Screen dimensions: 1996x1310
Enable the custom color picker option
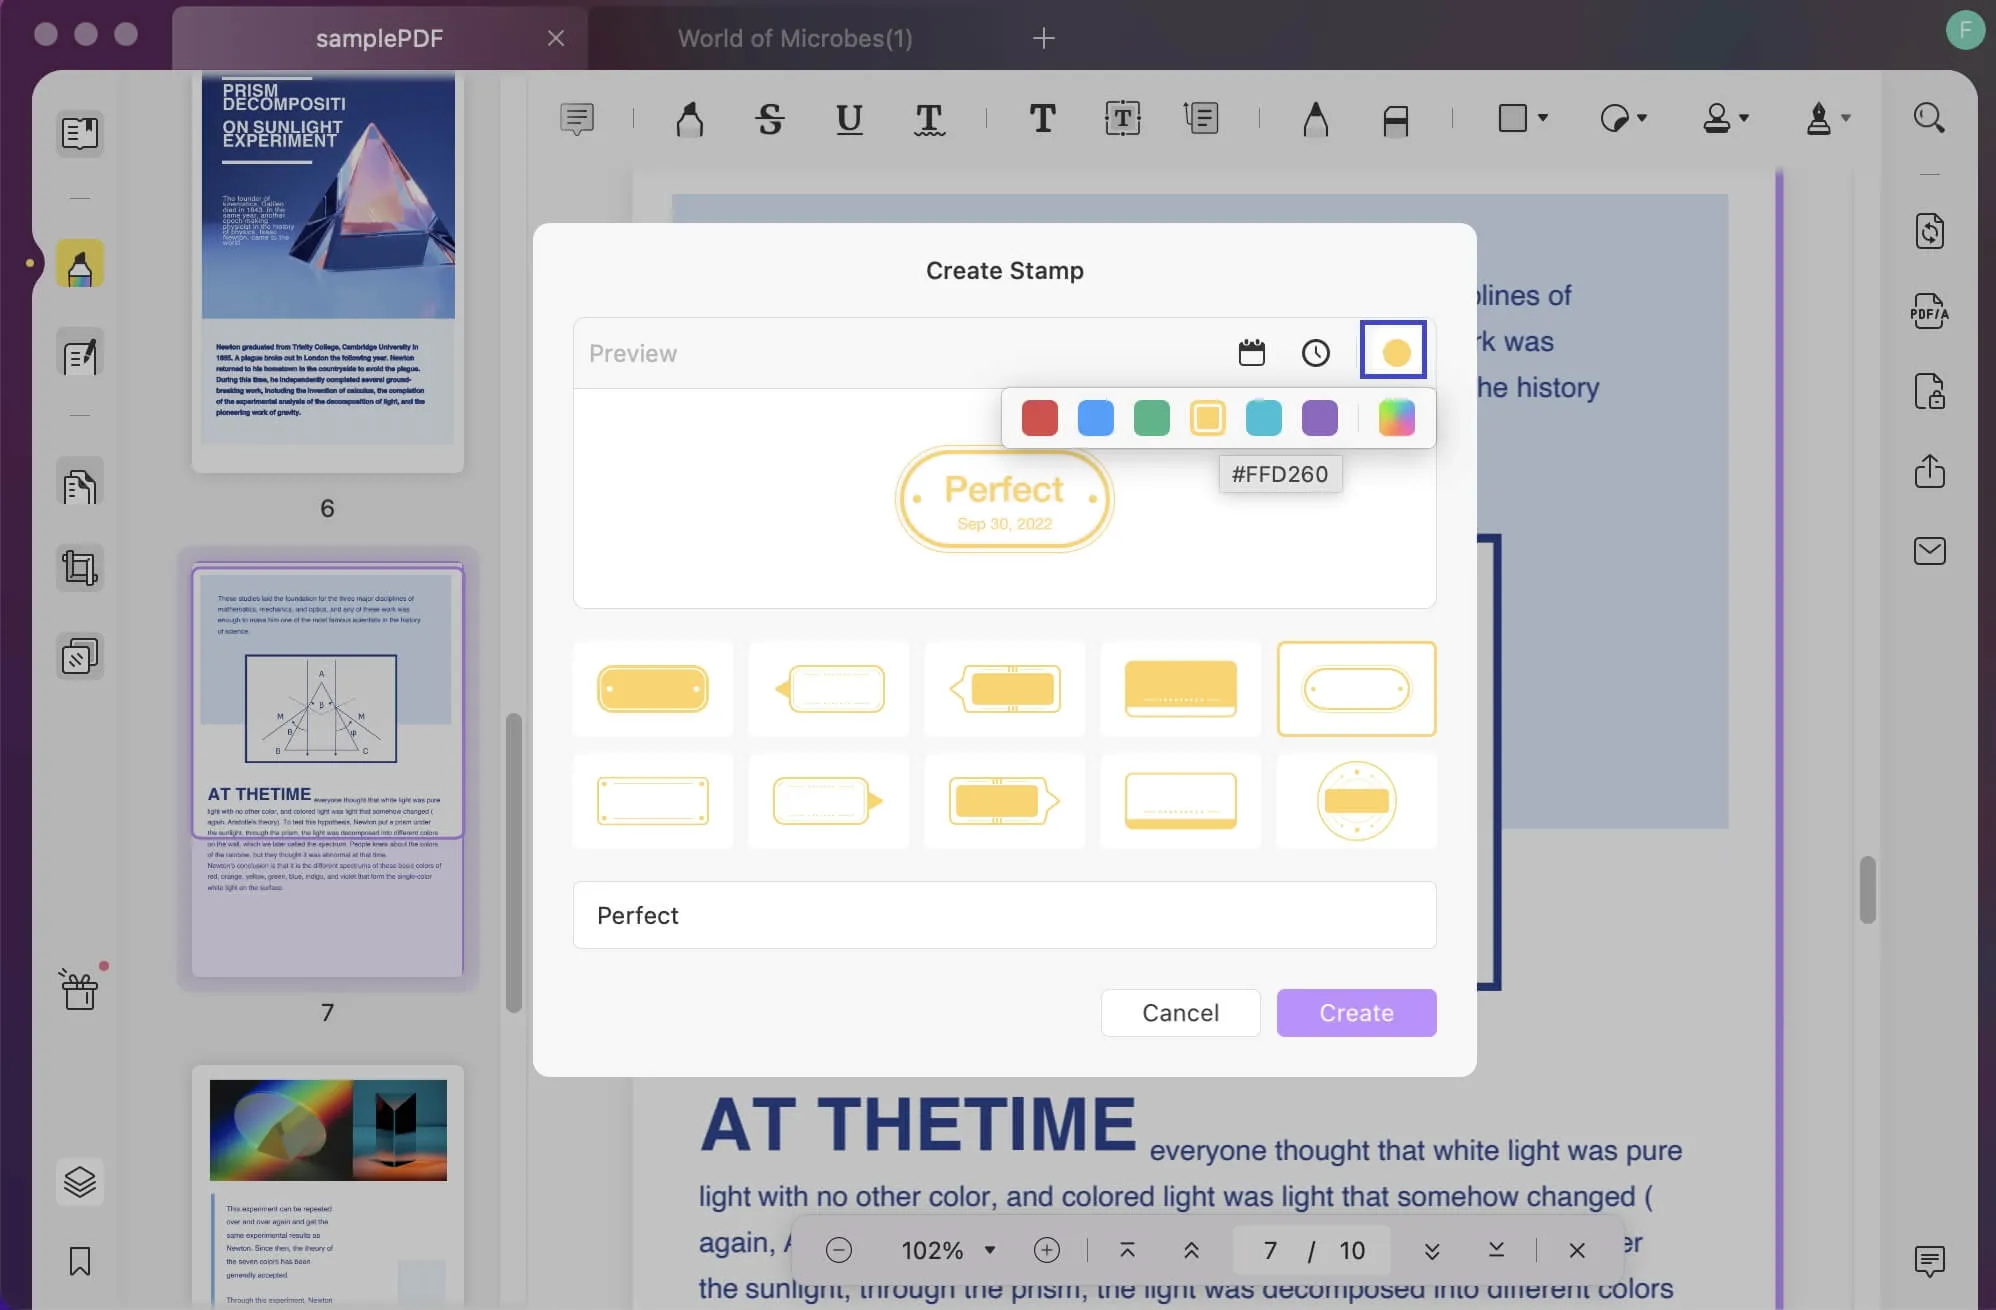click(x=1395, y=417)
